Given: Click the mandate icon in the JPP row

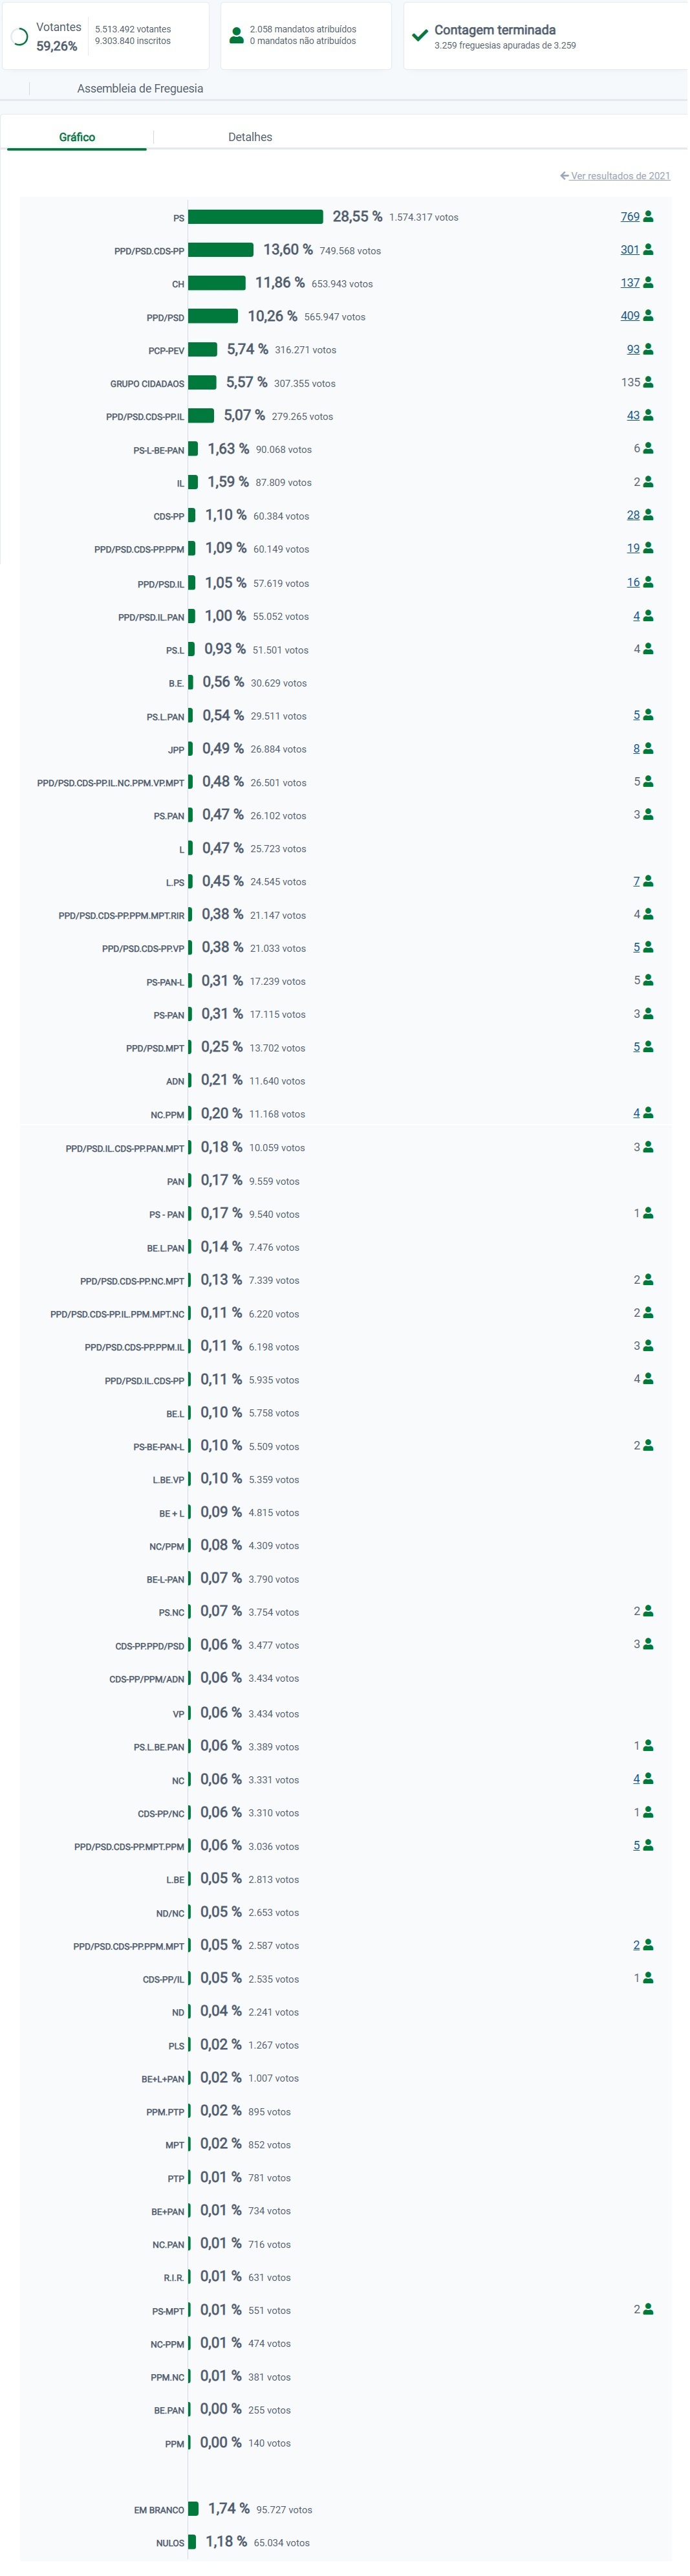Looking at the screenshot, I should (x=648, y=748).
